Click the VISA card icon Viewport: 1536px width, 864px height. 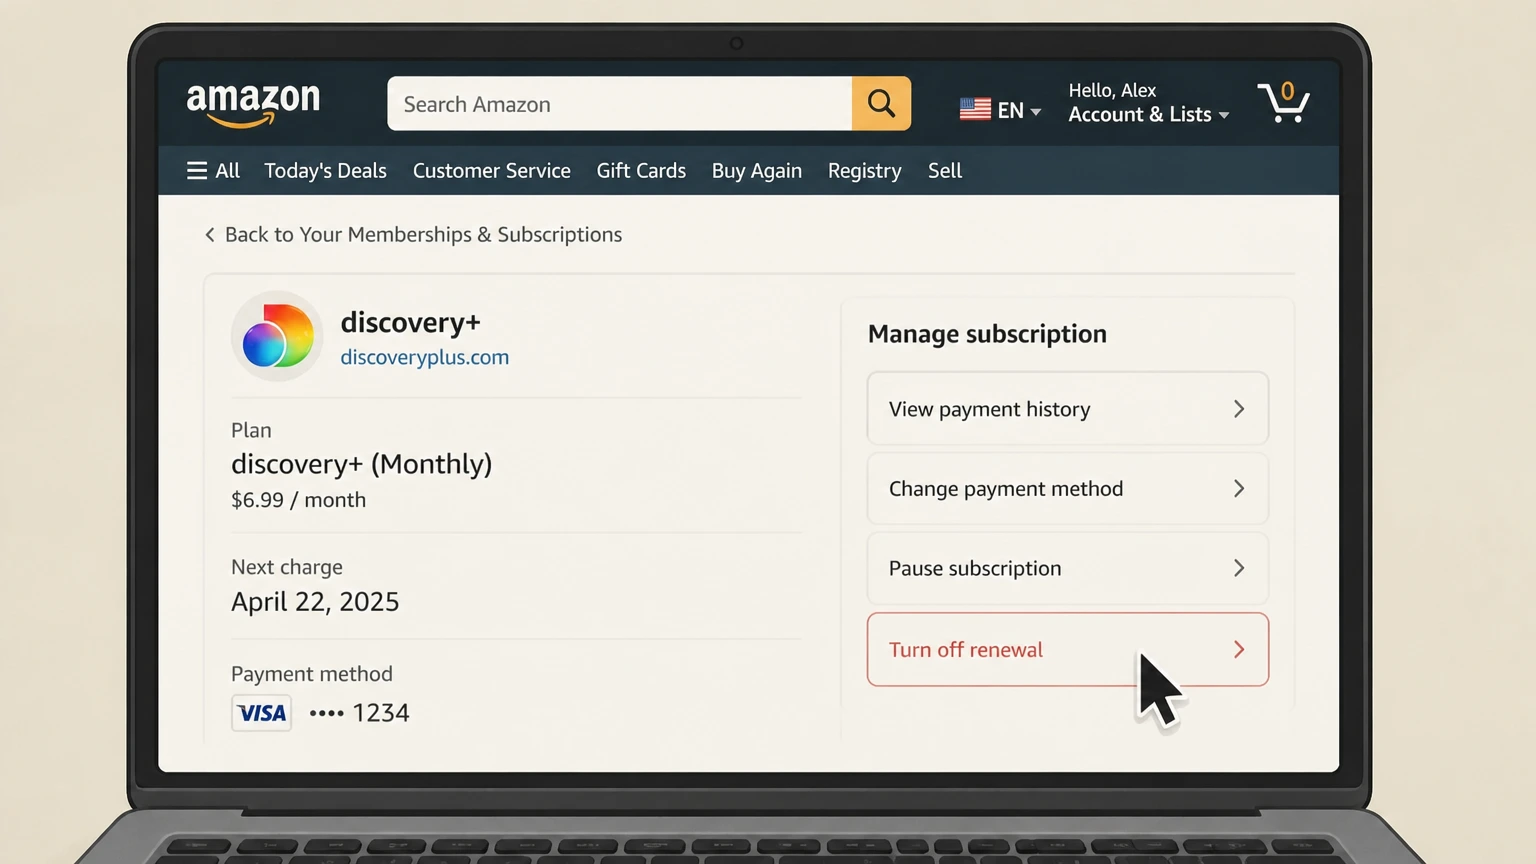coord(262,713)
